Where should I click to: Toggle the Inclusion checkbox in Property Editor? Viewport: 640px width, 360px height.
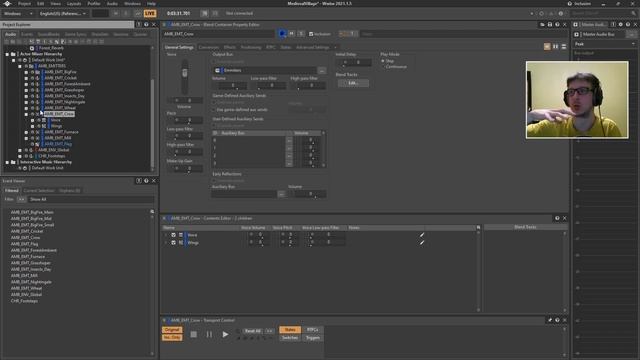(311, 34)
